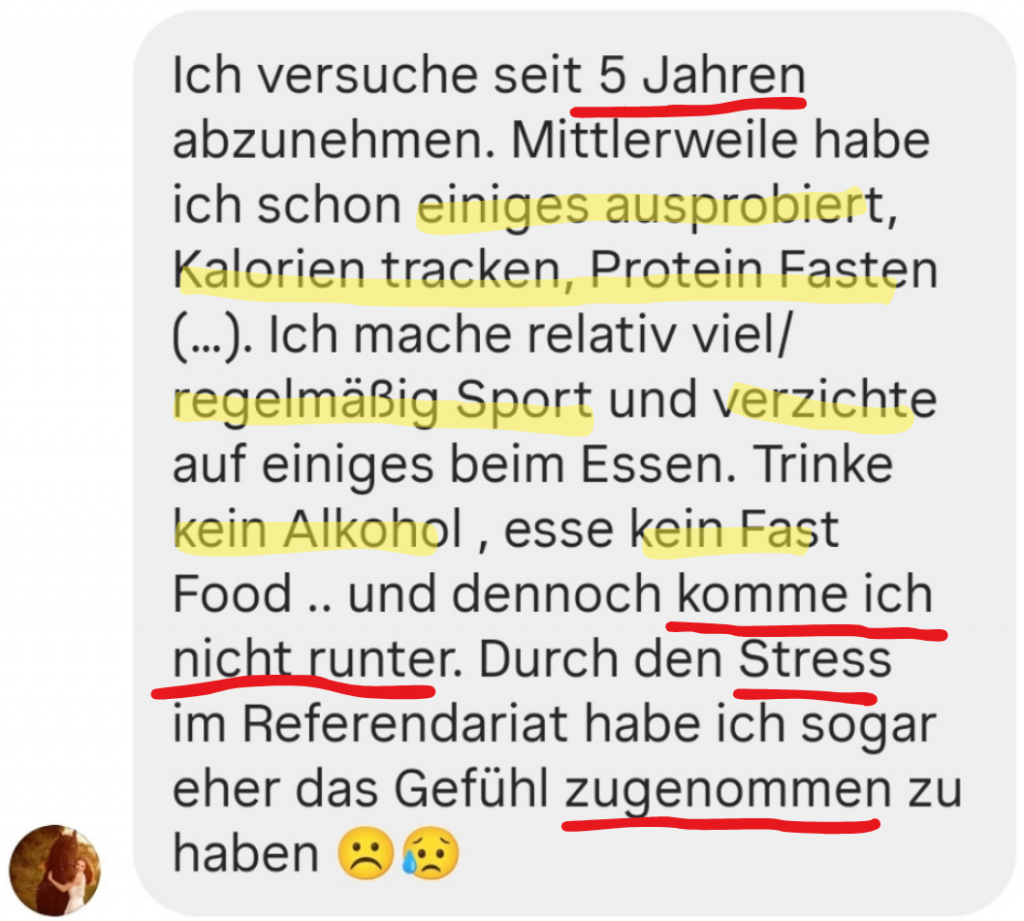
Task: Click the word 'Mittlerweile' in the message
Action: click(653, 141)
